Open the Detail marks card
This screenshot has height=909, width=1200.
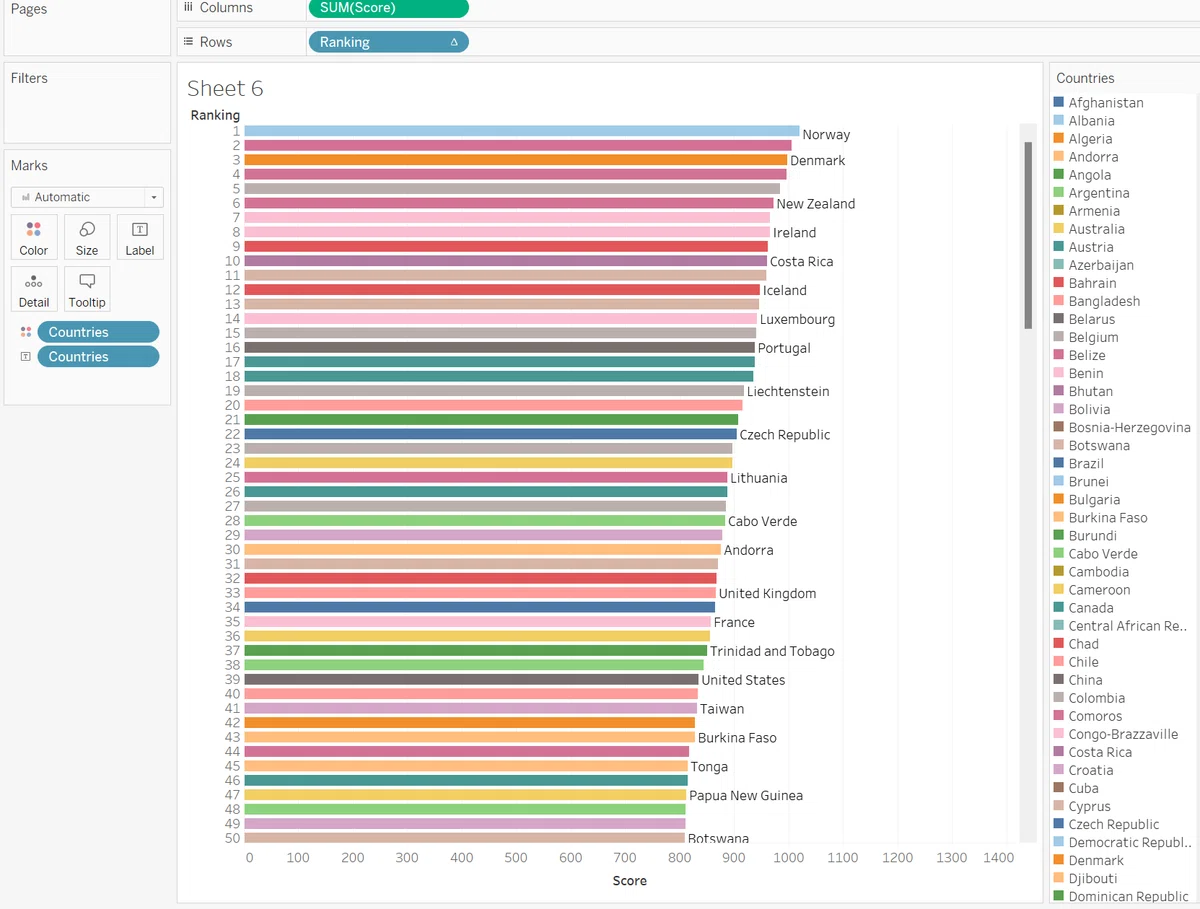pyautogui.click(x=33, y=290)
